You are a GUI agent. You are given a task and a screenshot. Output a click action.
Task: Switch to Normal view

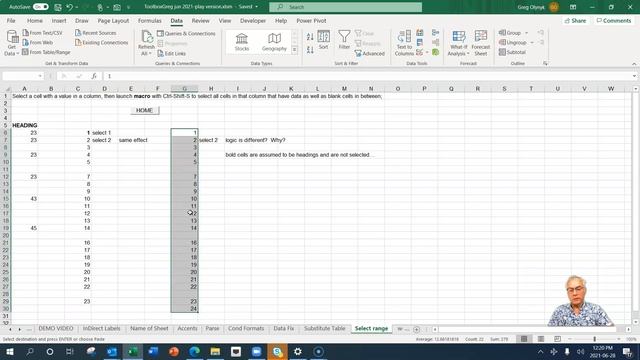[x=524, y=339]
